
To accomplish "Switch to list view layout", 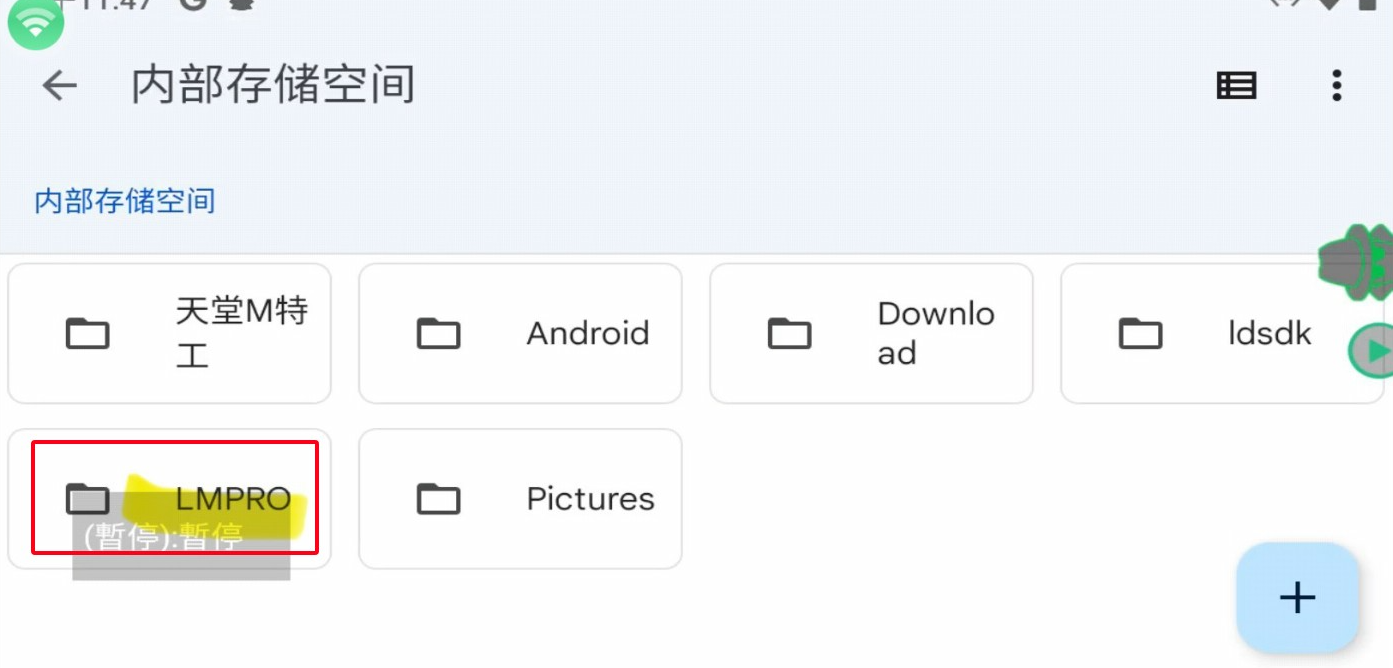I will tap(1236, 86).
